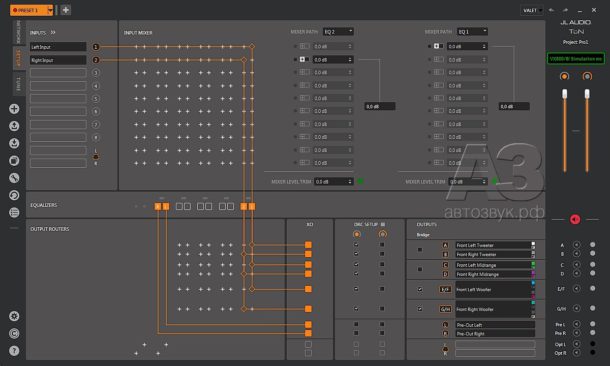Switch to the SETUP vertical tab

coord(19,58)
